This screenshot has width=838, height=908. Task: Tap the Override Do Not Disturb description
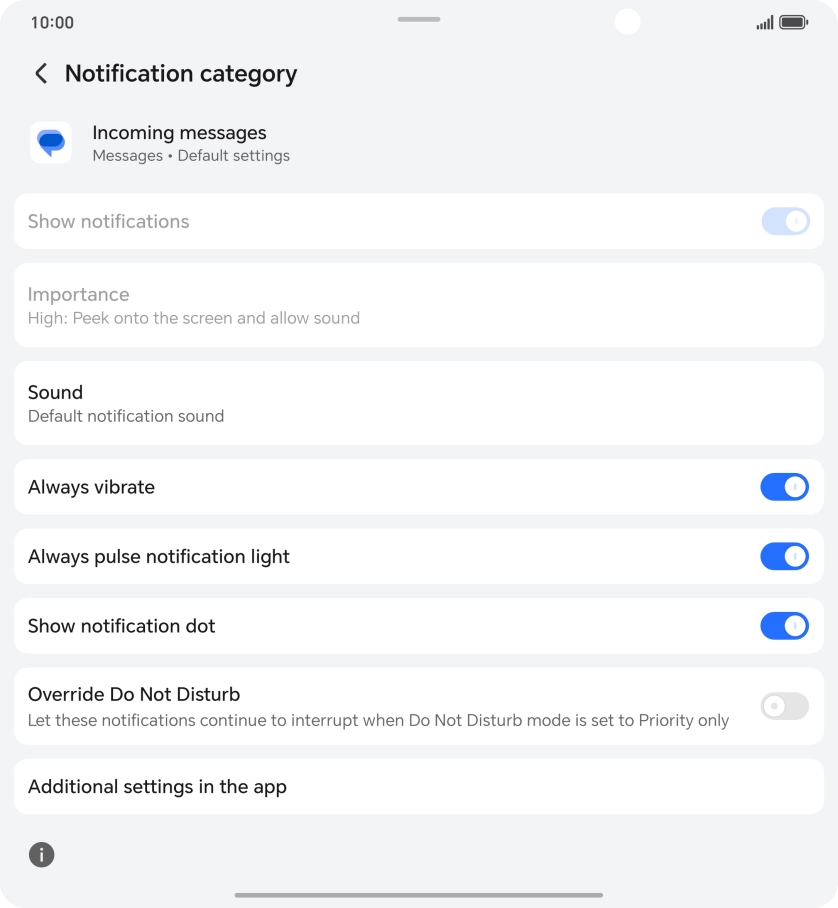(x=378, y=720)
